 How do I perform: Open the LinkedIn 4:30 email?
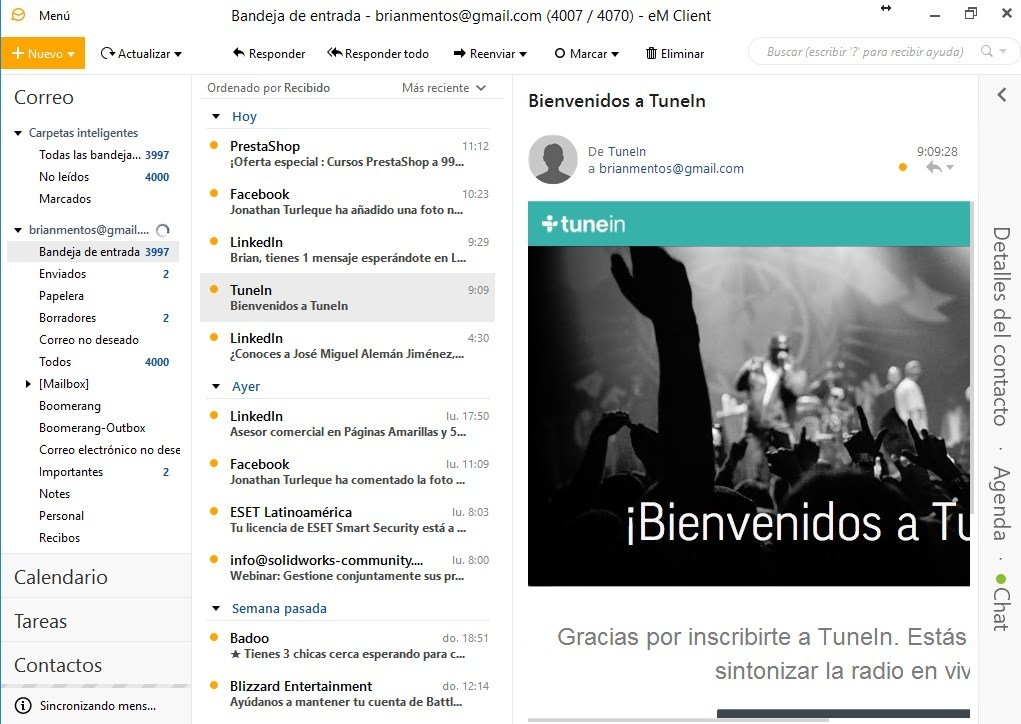(x=348, y=346)
